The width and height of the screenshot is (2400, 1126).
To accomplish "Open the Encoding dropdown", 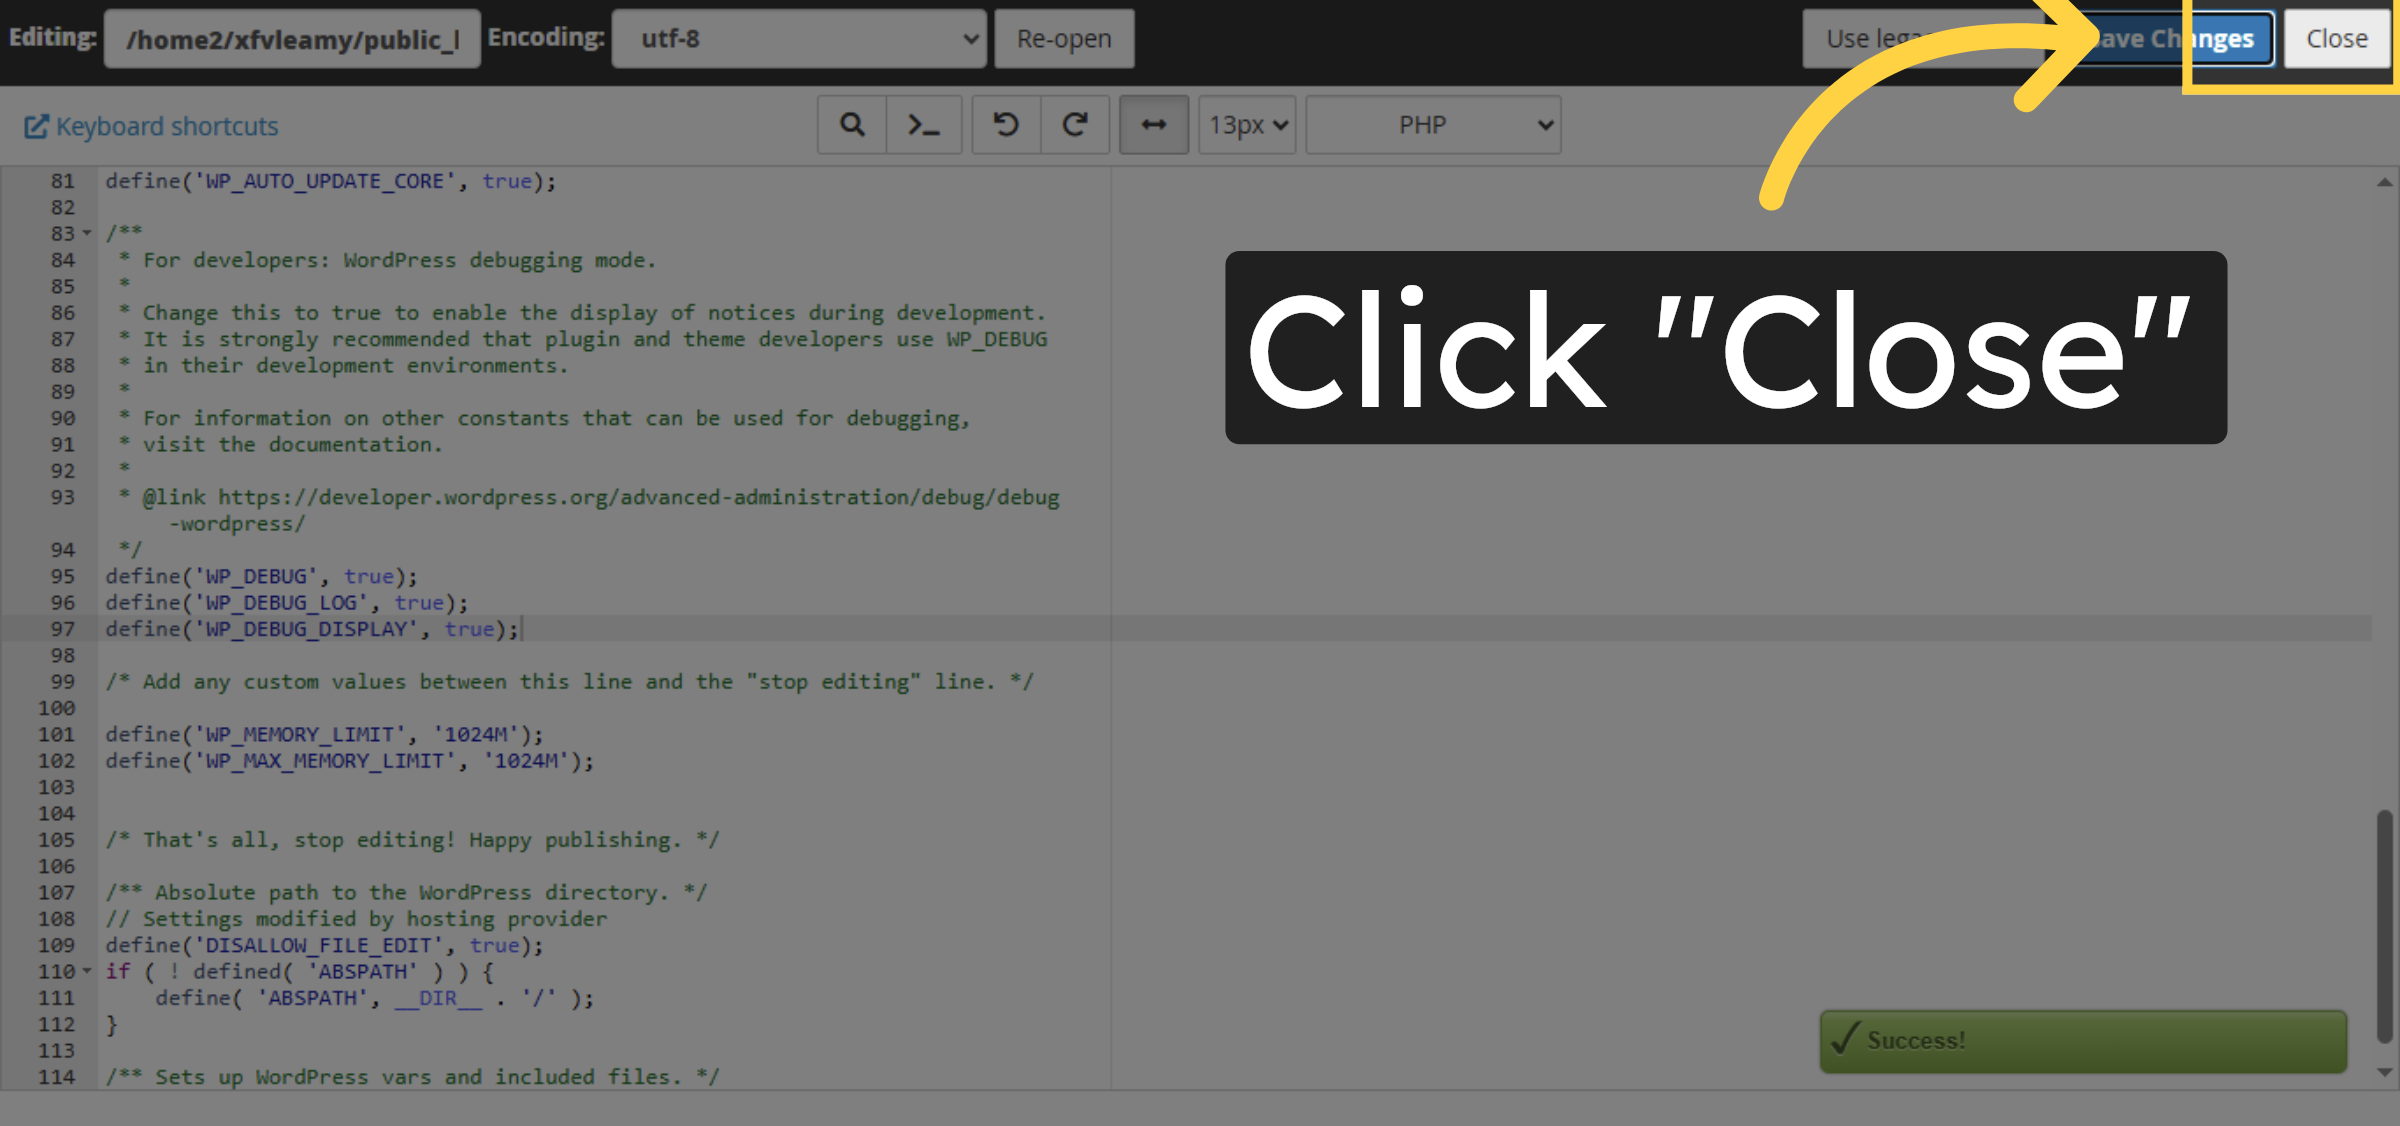I will [x=798, y=38].
